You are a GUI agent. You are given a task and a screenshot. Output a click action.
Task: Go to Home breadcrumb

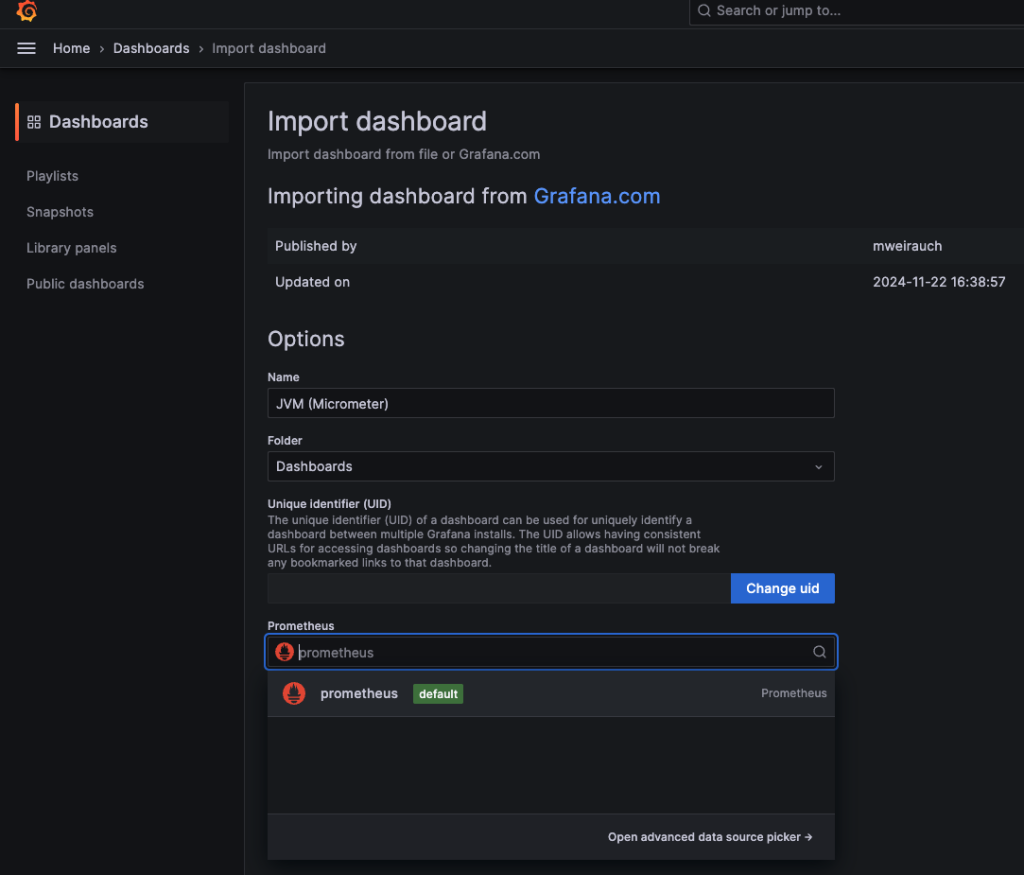click(x=71, y=48)
